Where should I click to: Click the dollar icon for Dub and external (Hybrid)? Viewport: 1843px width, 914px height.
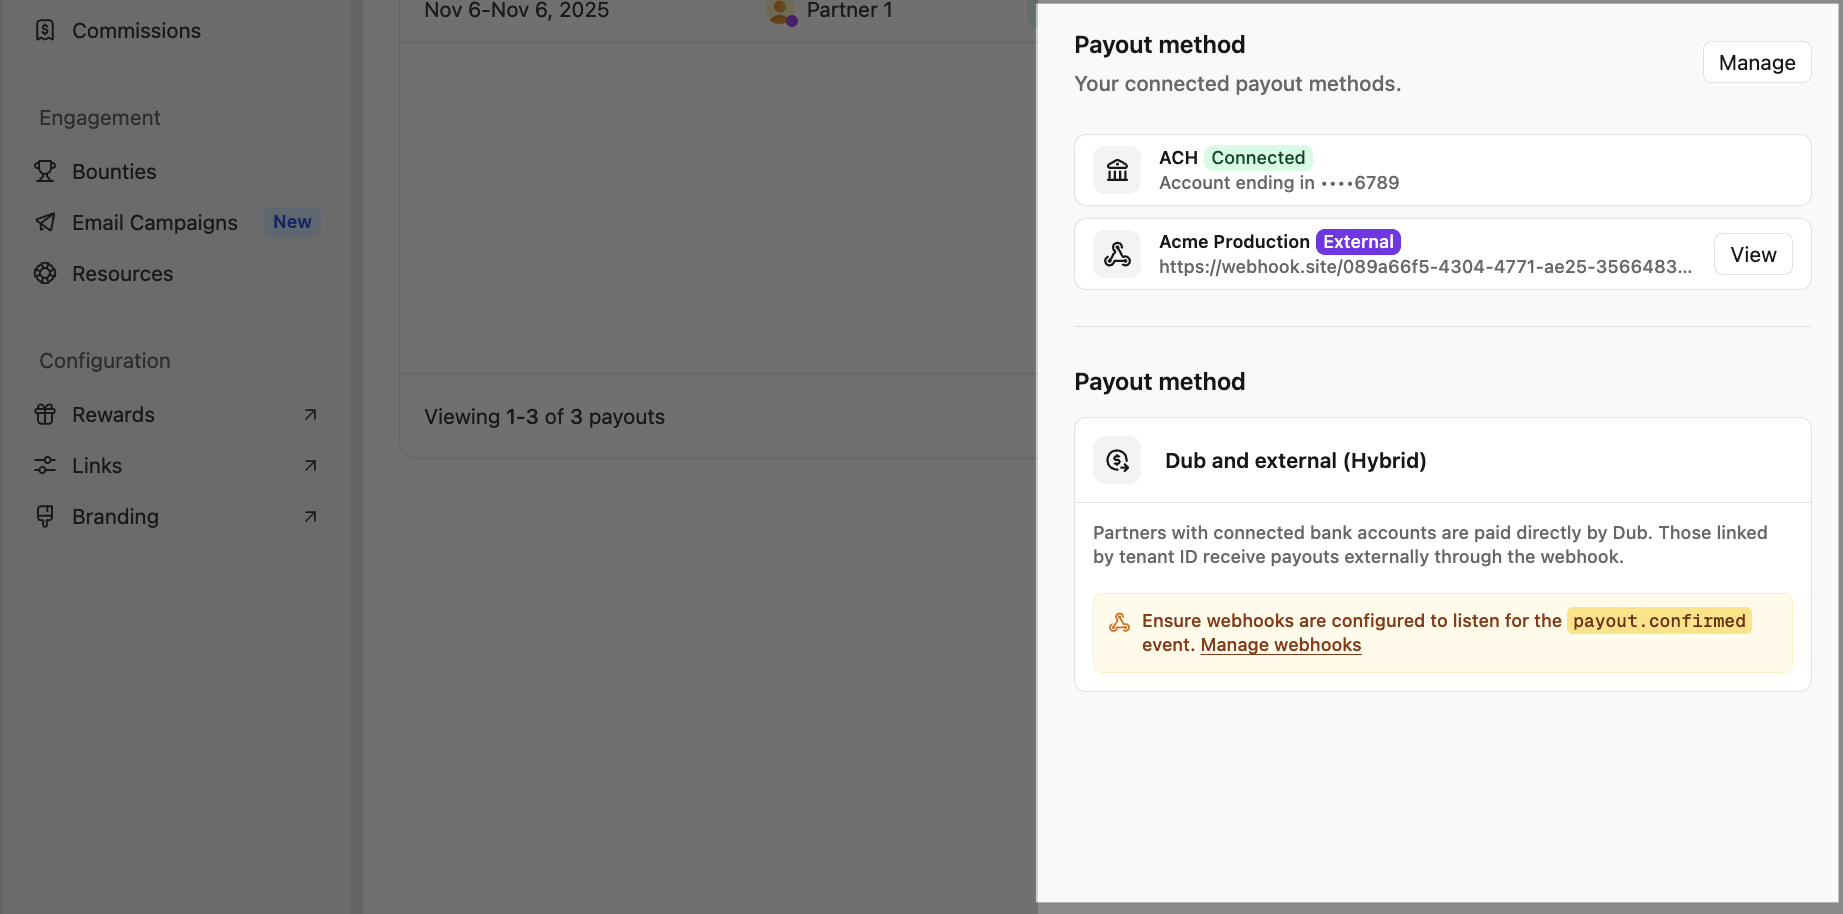click(1116, 460)
